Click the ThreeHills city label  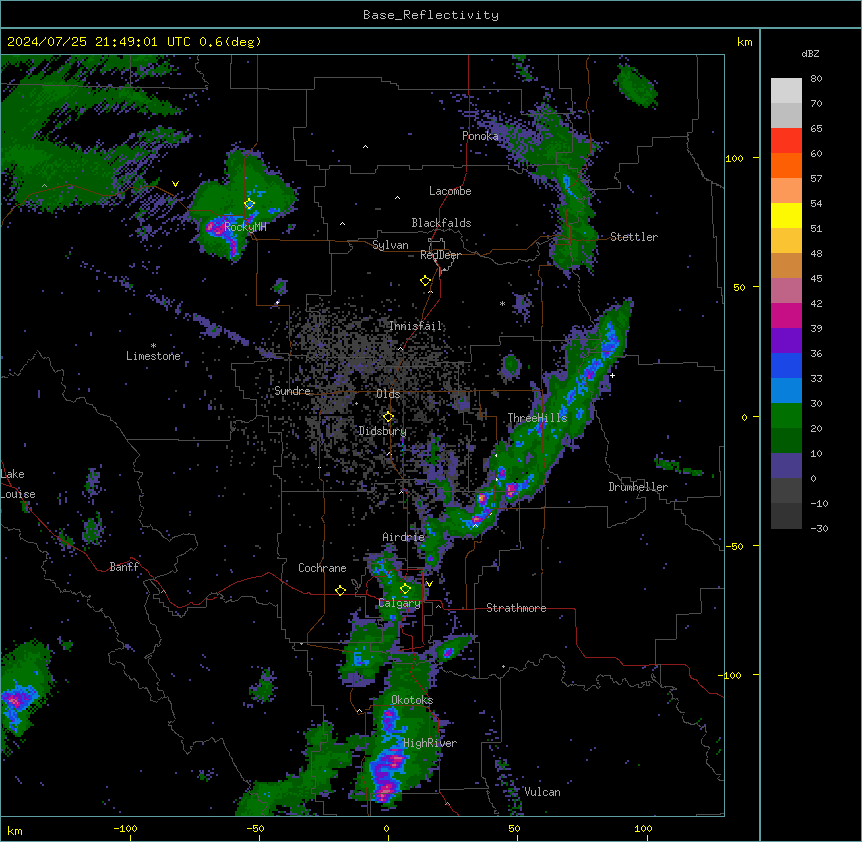pos(537,418)
